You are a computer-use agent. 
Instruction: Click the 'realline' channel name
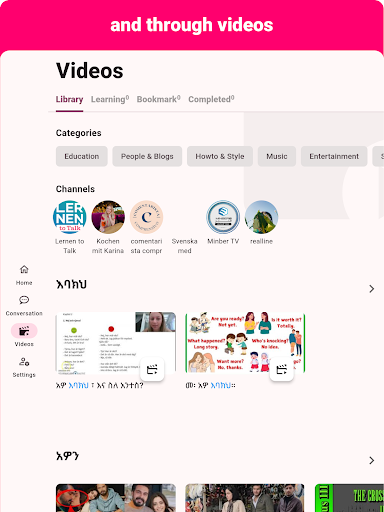click(261, 241)
